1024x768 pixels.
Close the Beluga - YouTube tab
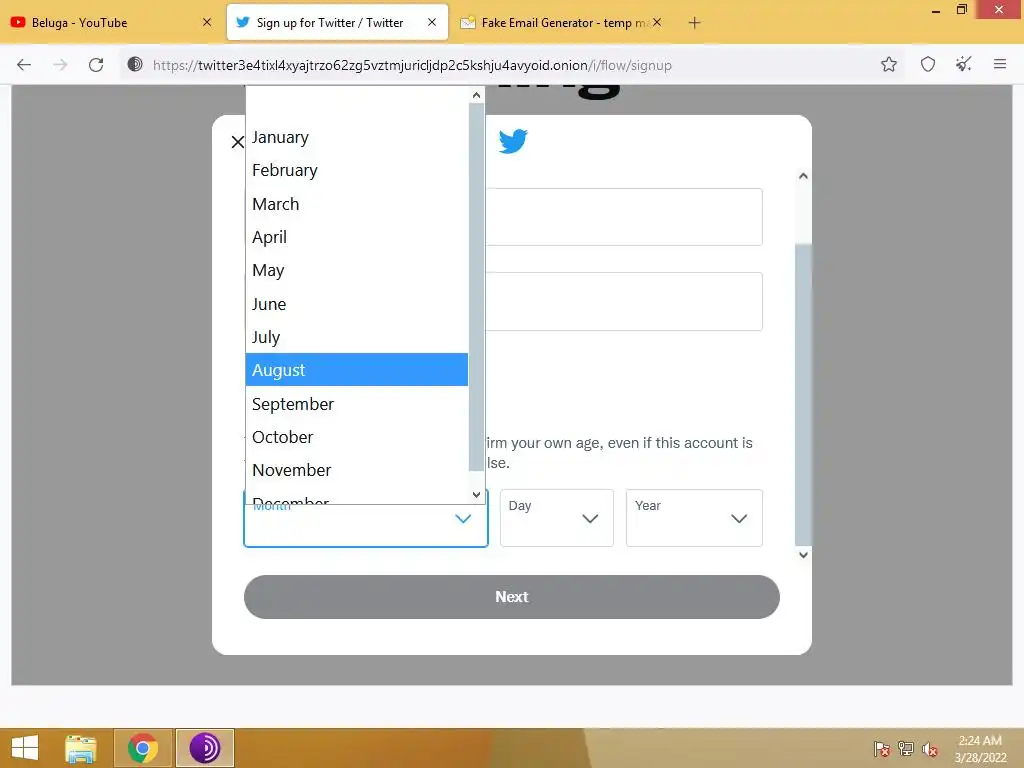click(x=206, y=22)
